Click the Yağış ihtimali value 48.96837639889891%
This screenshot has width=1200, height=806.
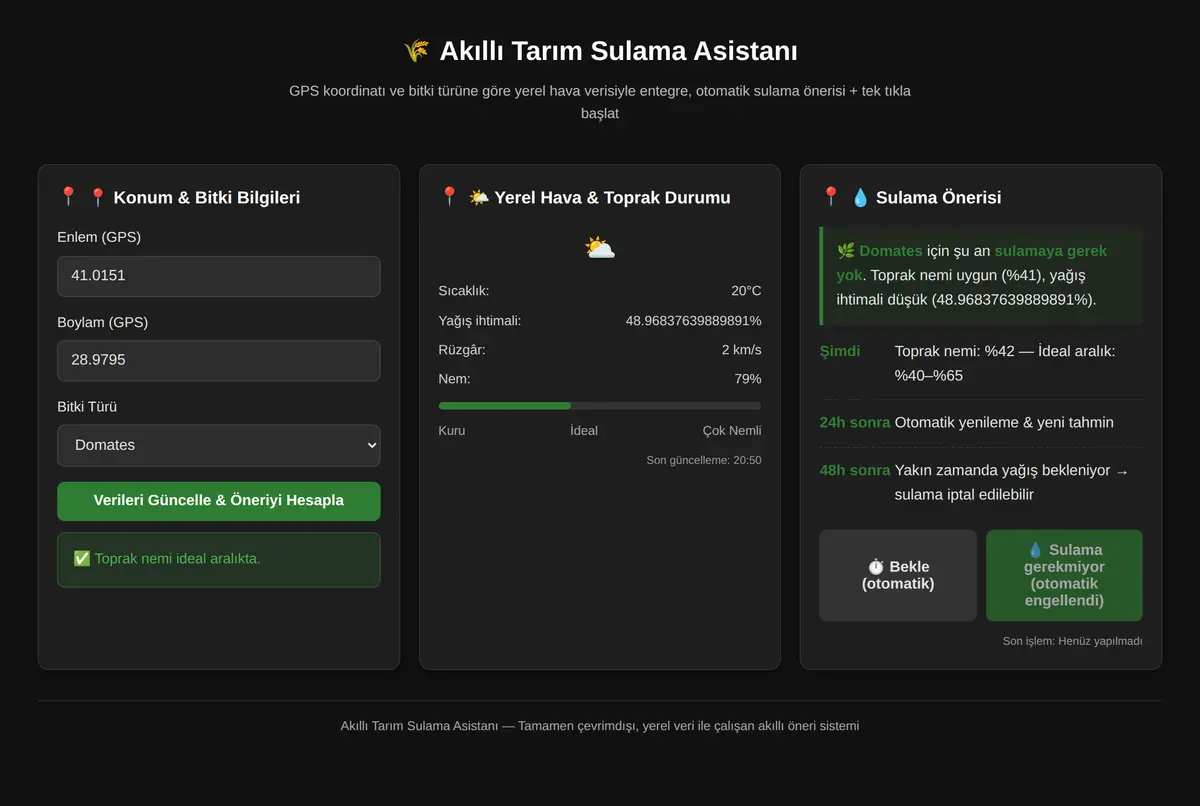pos(694,321)
